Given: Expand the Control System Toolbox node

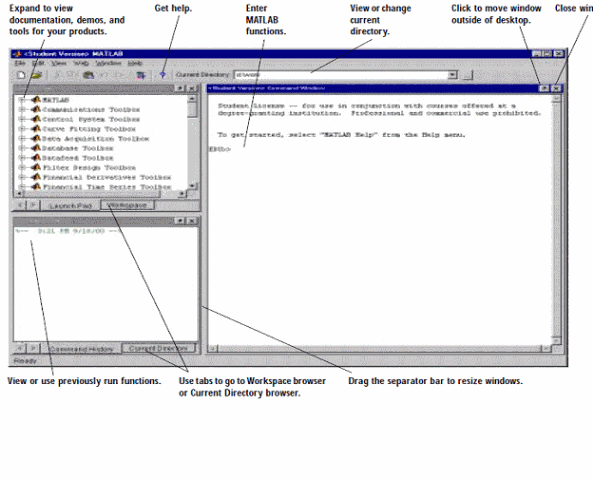Looking at the screenshot, I should (22, 119).
